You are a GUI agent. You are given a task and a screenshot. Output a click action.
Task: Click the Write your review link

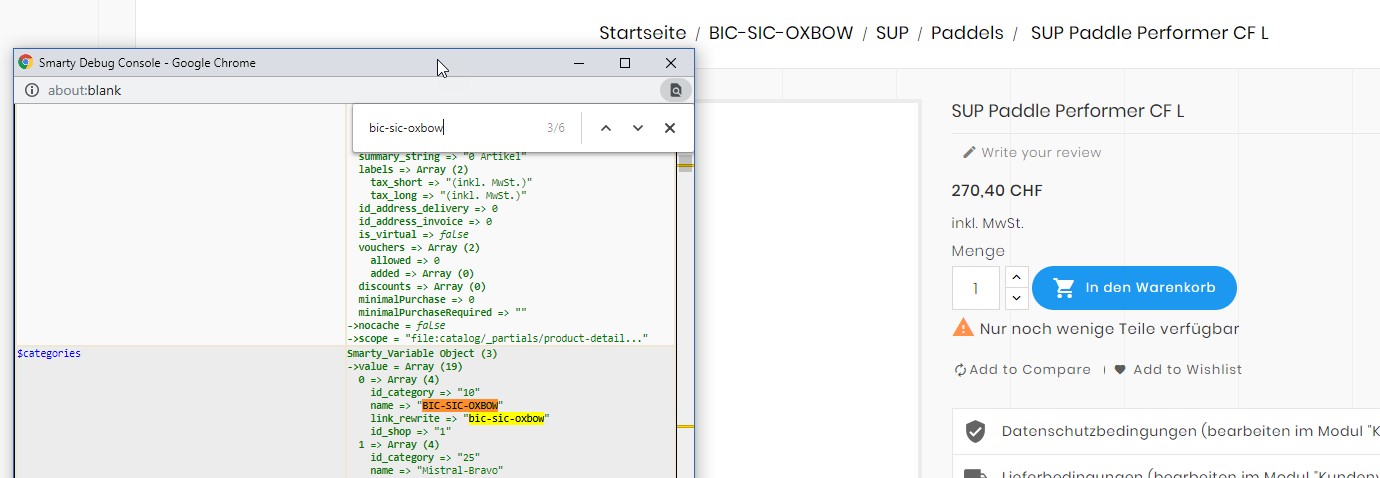click(1041, 153)
